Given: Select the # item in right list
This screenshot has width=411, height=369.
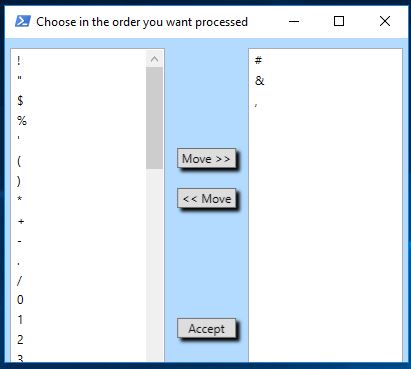Looking at the screenshot, I should [x=325, y=60].
